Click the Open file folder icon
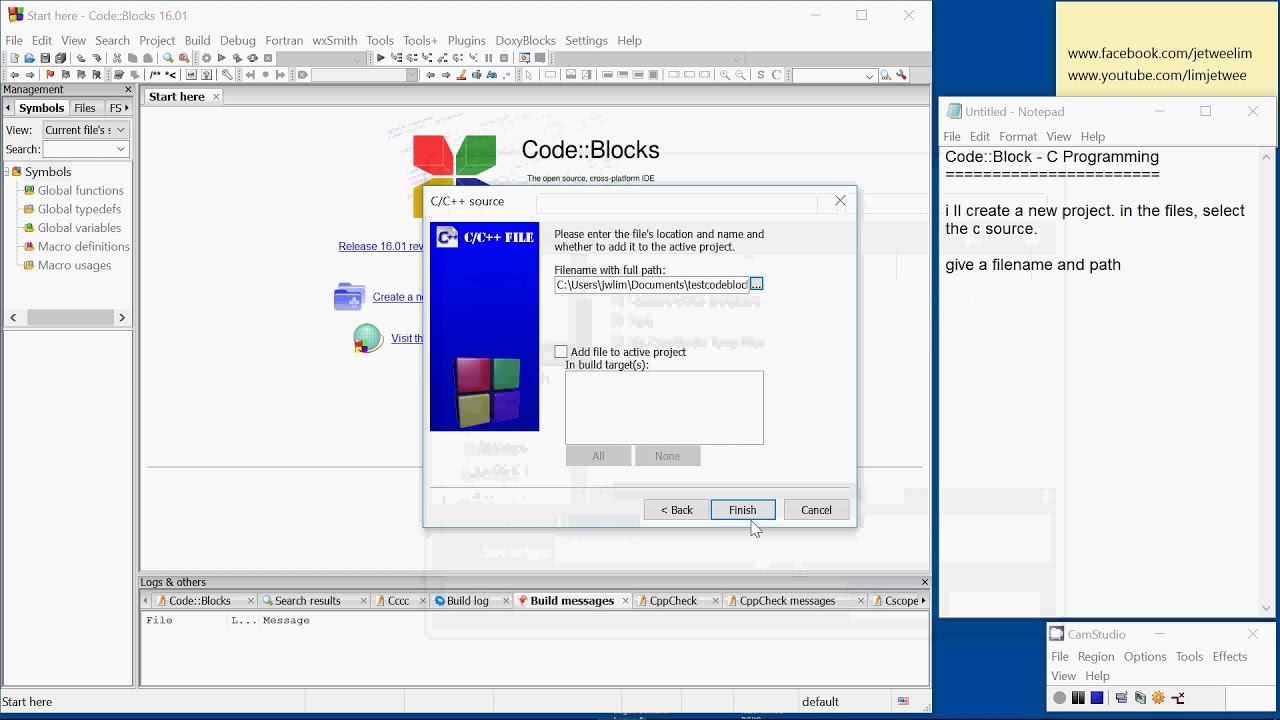The height and width of the screenshot is (720, 1280). tap(30, 58)
